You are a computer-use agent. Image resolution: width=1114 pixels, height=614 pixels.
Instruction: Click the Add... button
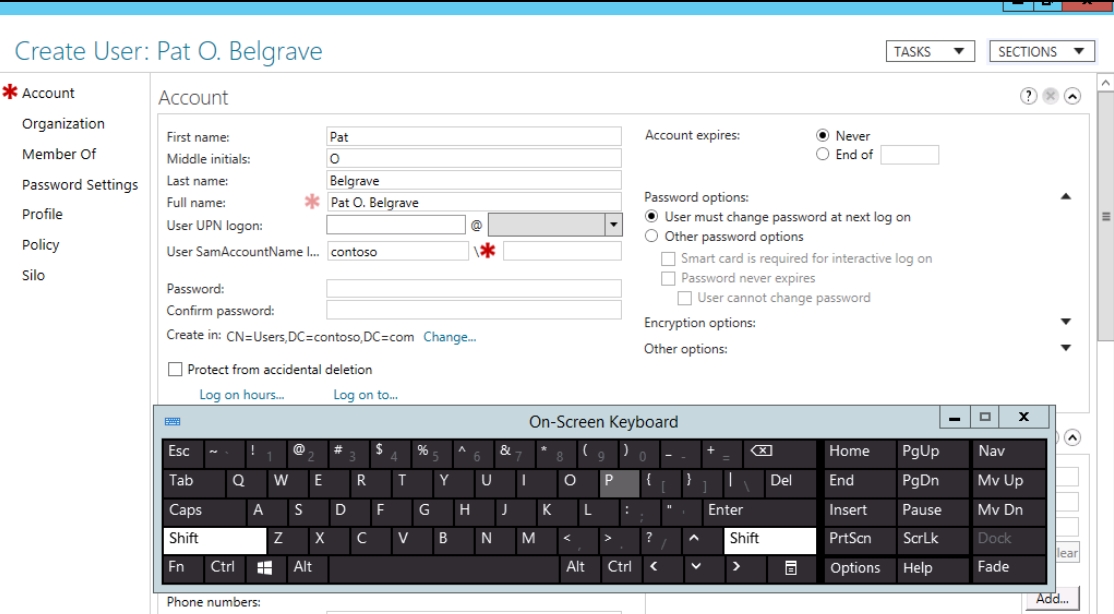pos(1052,599)
